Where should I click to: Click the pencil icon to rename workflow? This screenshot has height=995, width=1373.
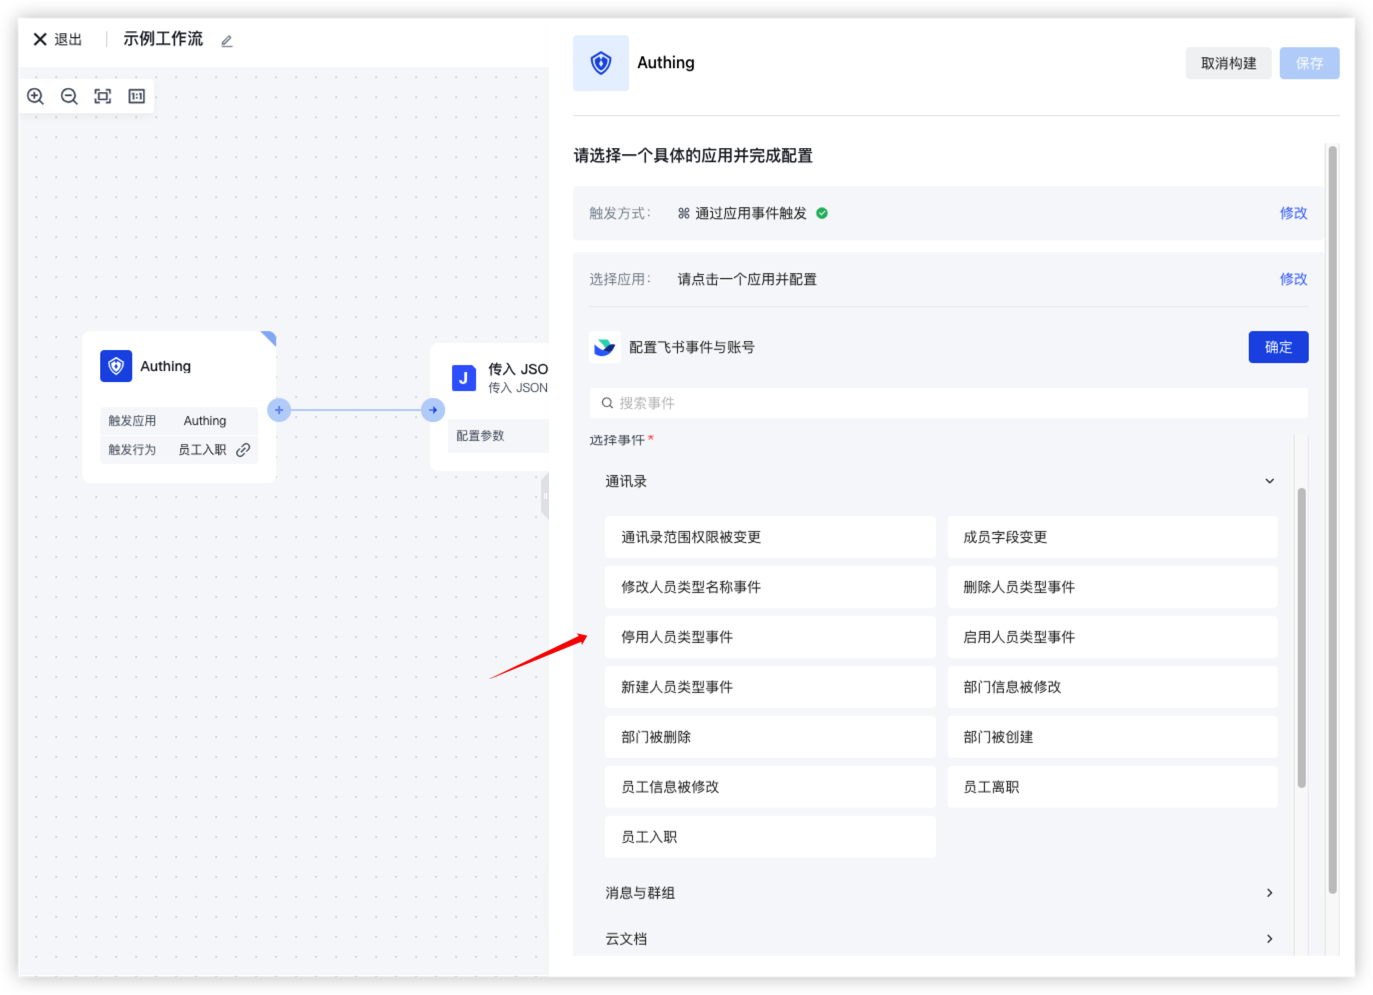(x=227, y=41)
